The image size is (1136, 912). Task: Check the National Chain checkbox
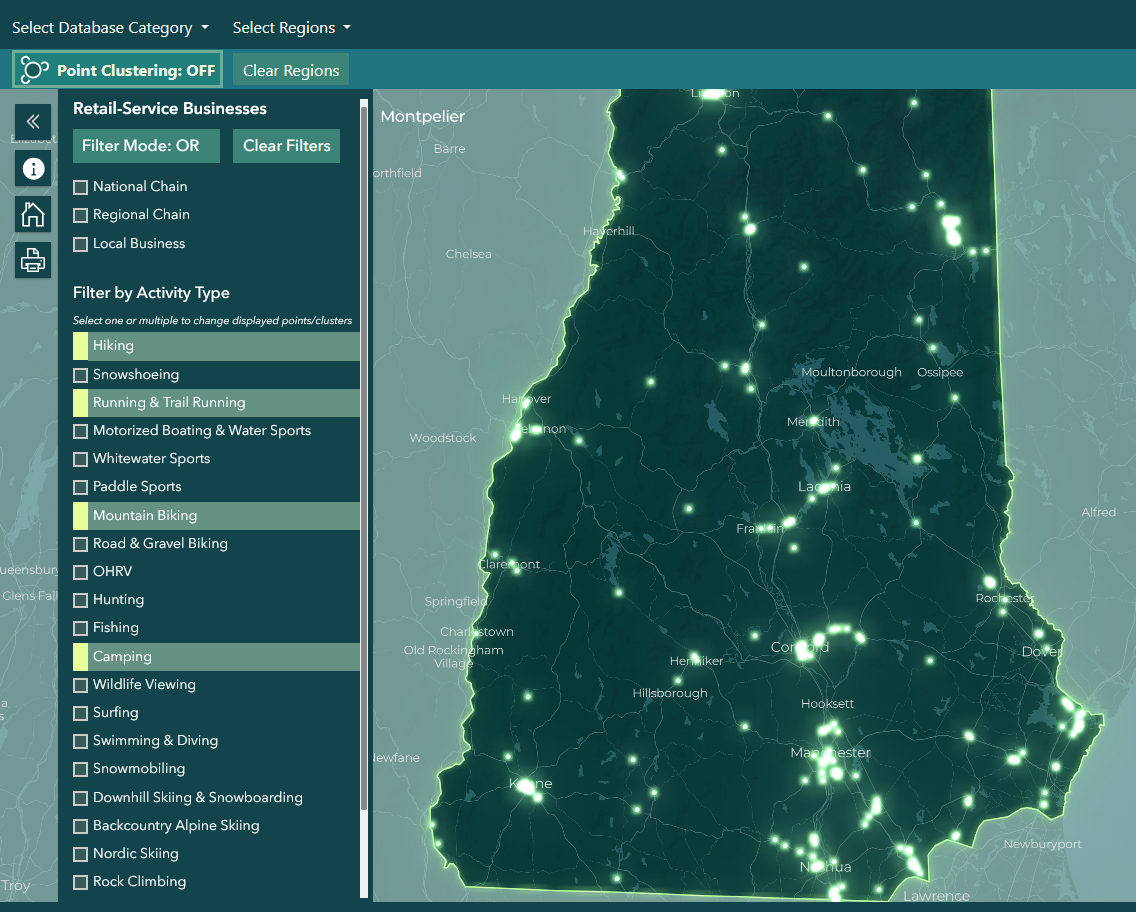(x=80, y=187)
